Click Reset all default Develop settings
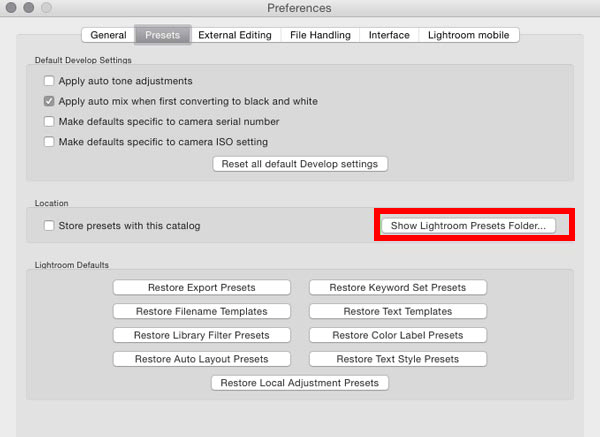The width and height of the screenshot is (600, 437). pyautogui.click(x=300, y=164)
